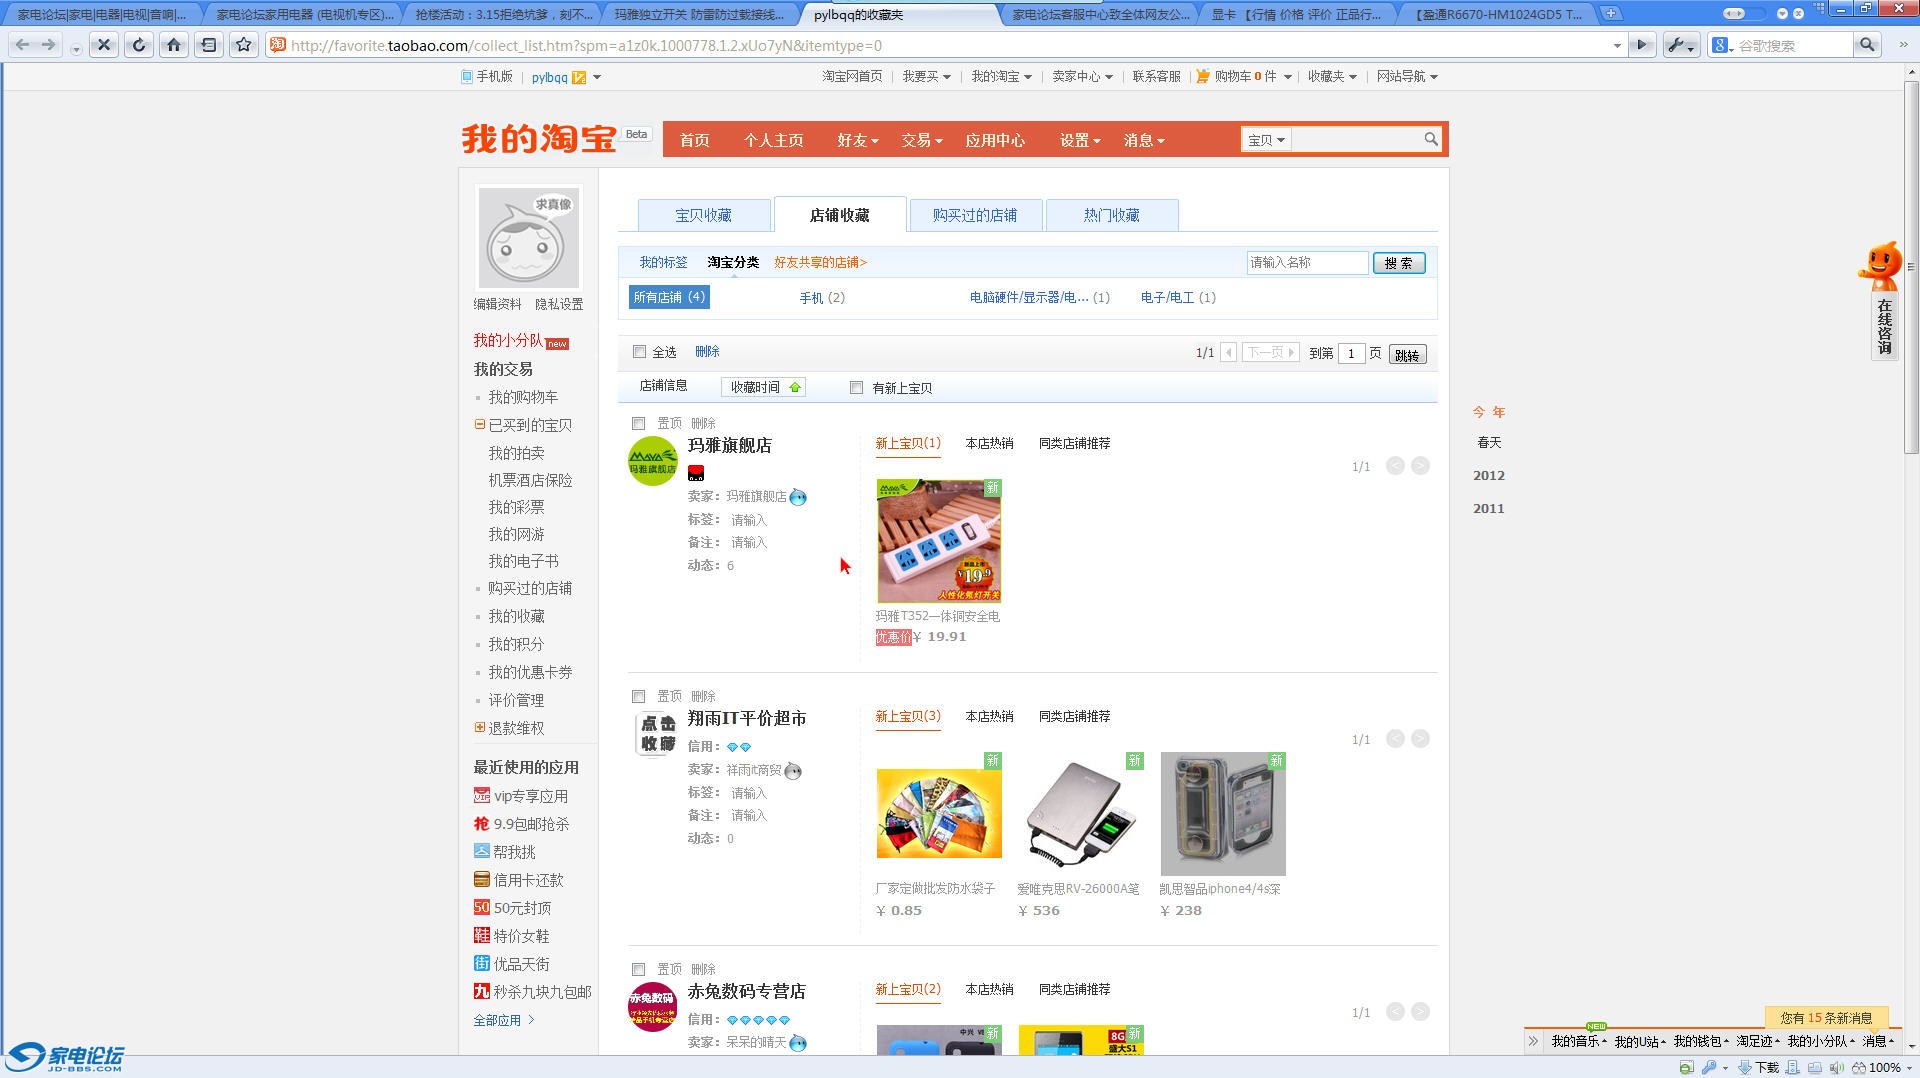Click the wrench tools icon in browser
Image resolution: width=1920 pixels, height=1078 pixels.
click(1681, 45)
